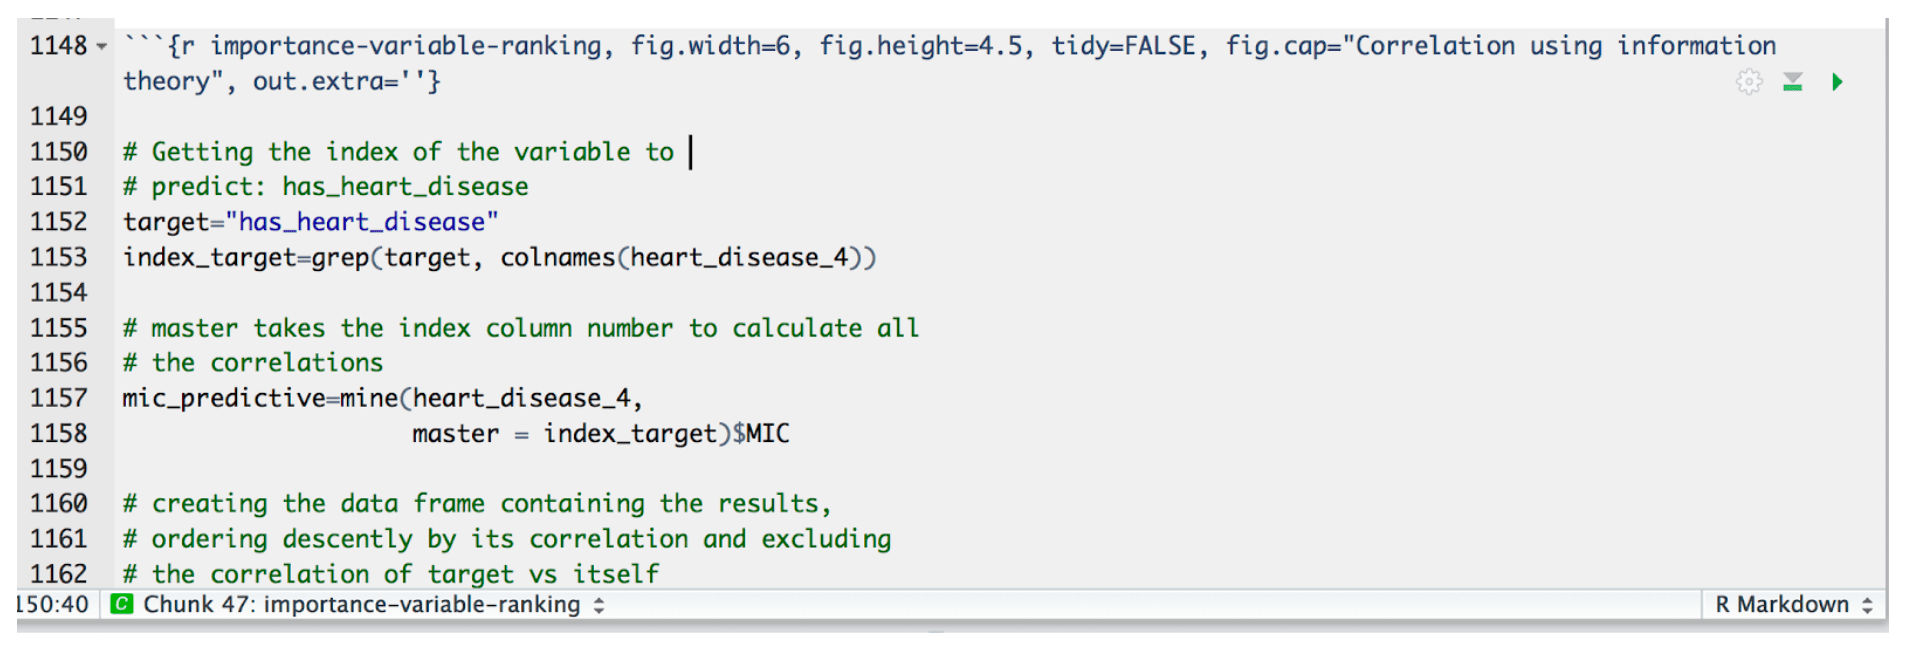Run current chunk with green play arrow
The width and height of the screenshot is (1918, 648).
point(1837,82)
